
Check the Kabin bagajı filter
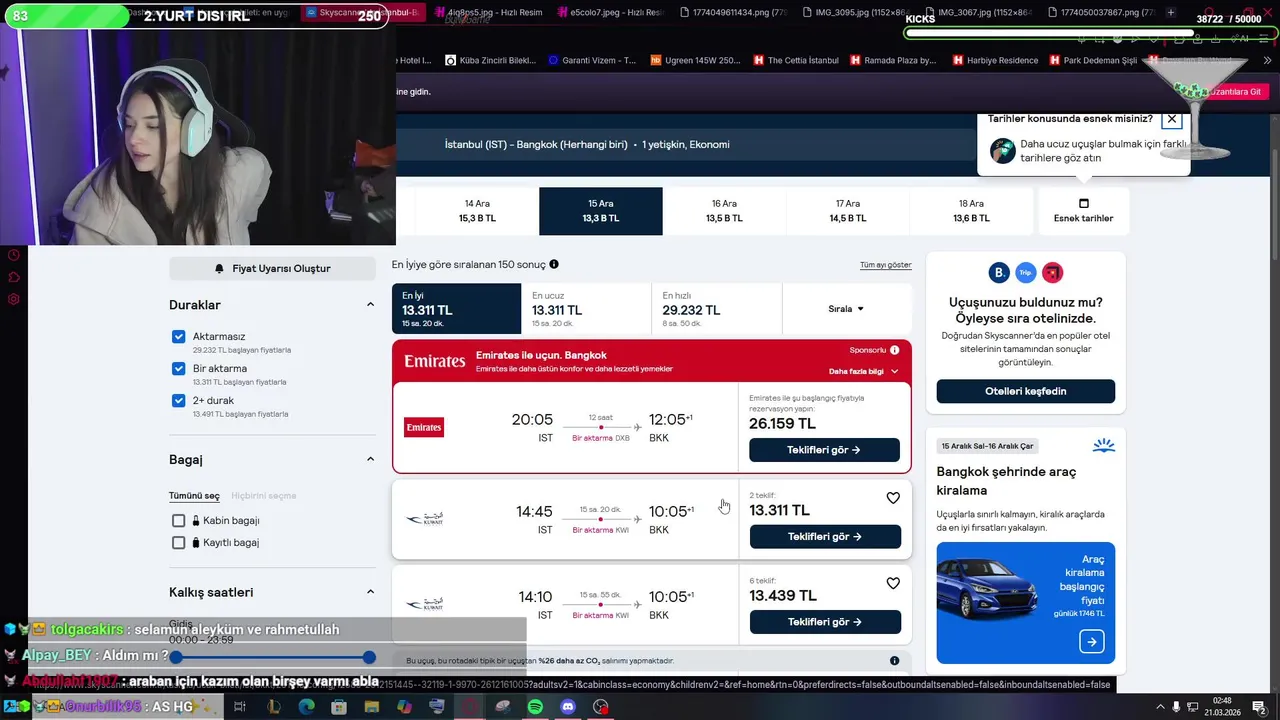[x=178, y=521]
